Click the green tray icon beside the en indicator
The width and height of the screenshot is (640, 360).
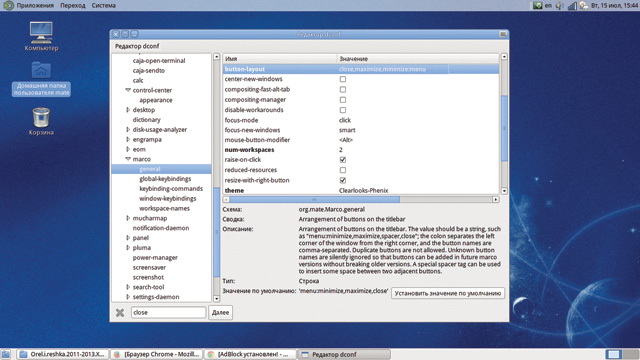[537, 5]
